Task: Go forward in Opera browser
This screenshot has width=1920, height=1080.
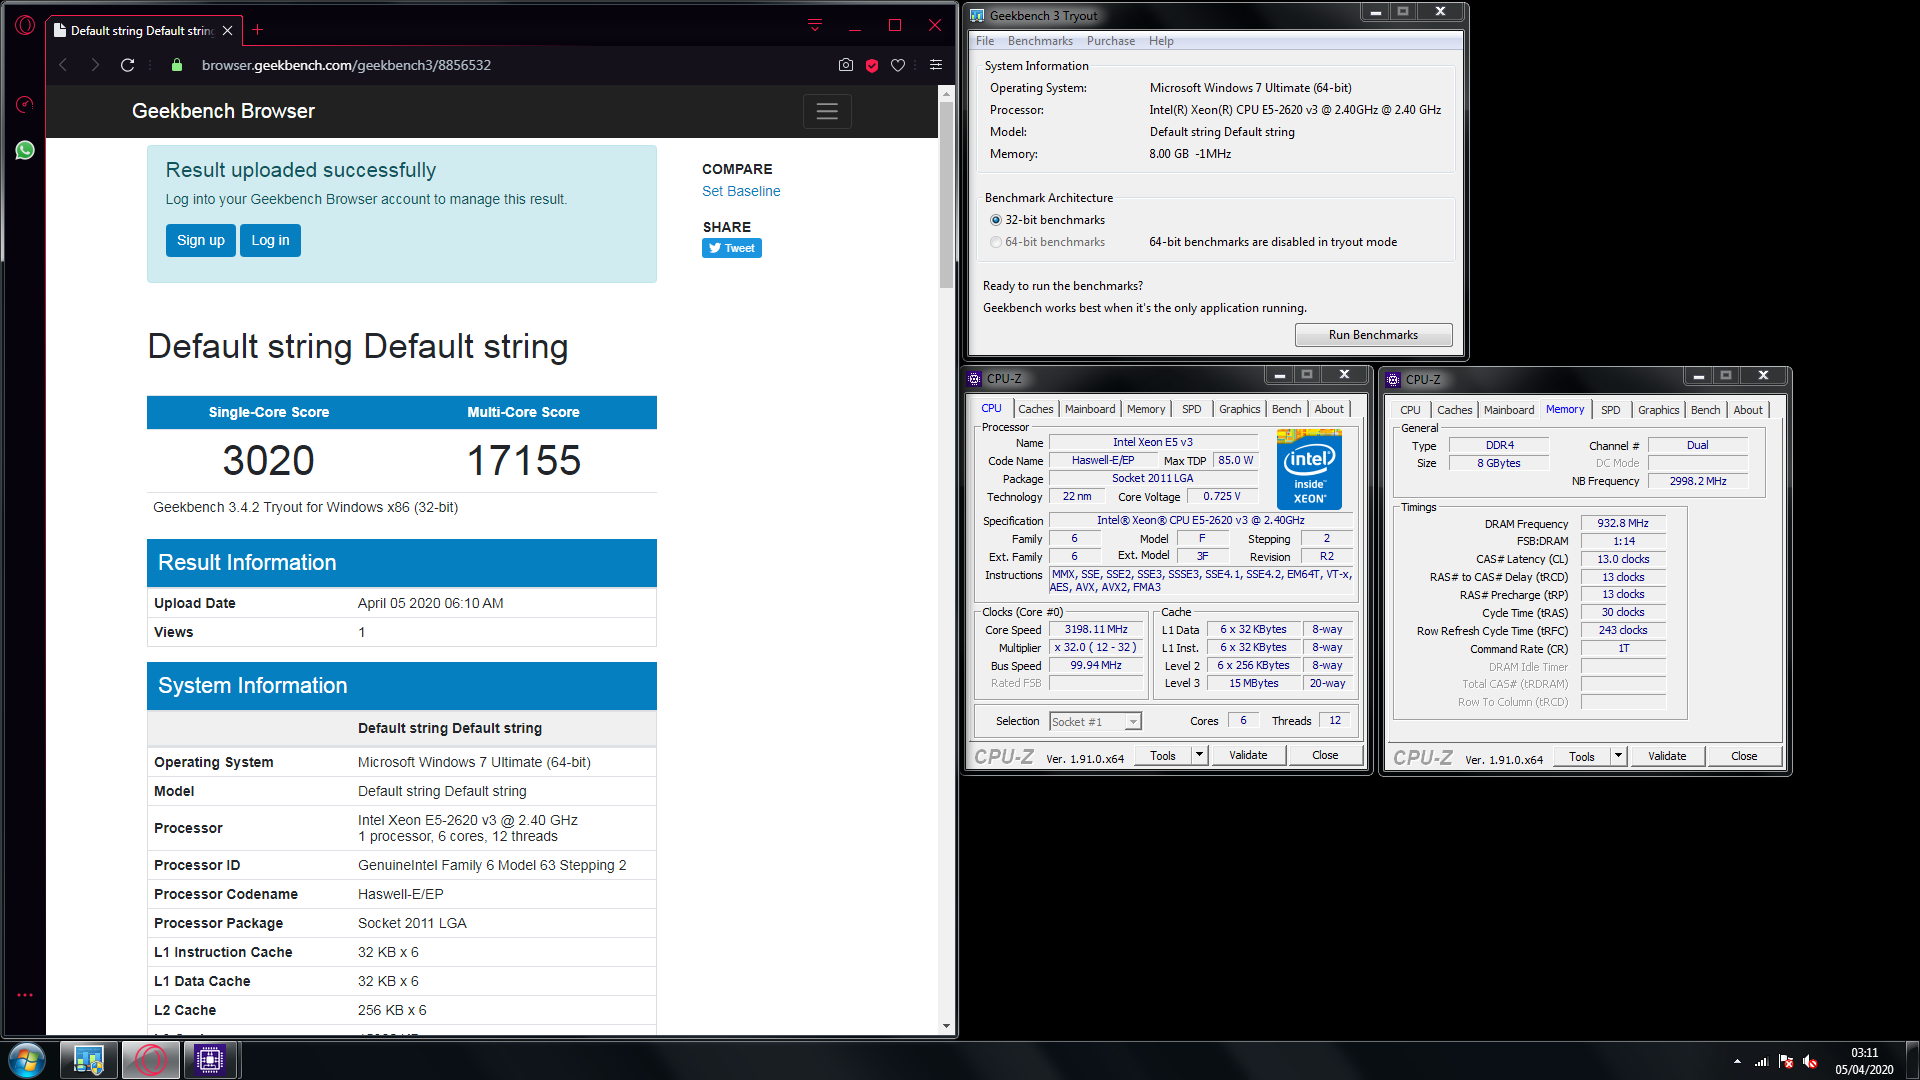Action: pyautogui.click(x=95, y=65)
